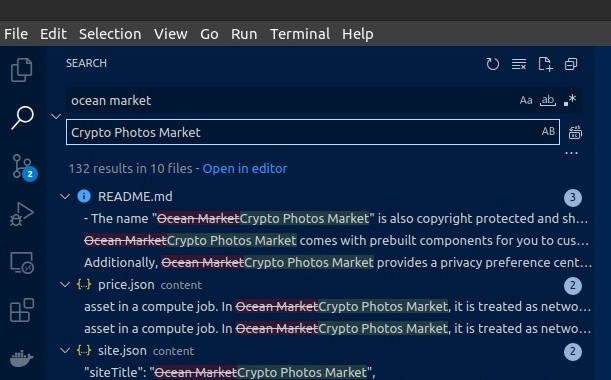
Task: Replace all matches with Crypto Photos Market
Action: coord(575,133)
